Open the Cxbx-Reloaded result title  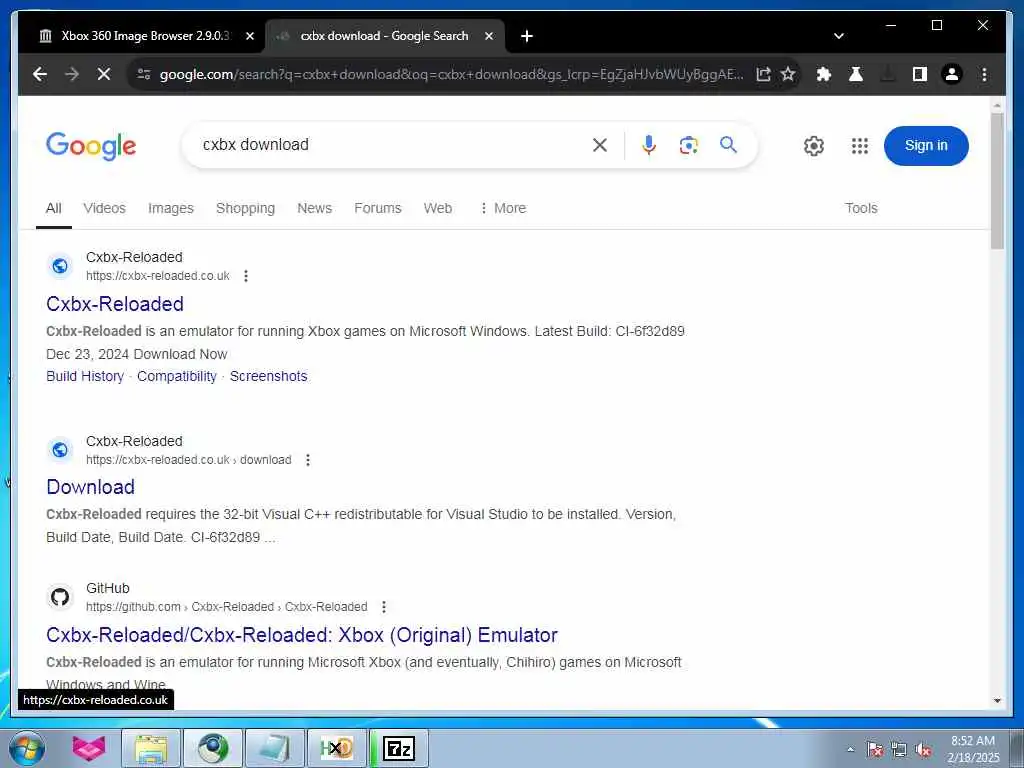click(x=115, y=304)
